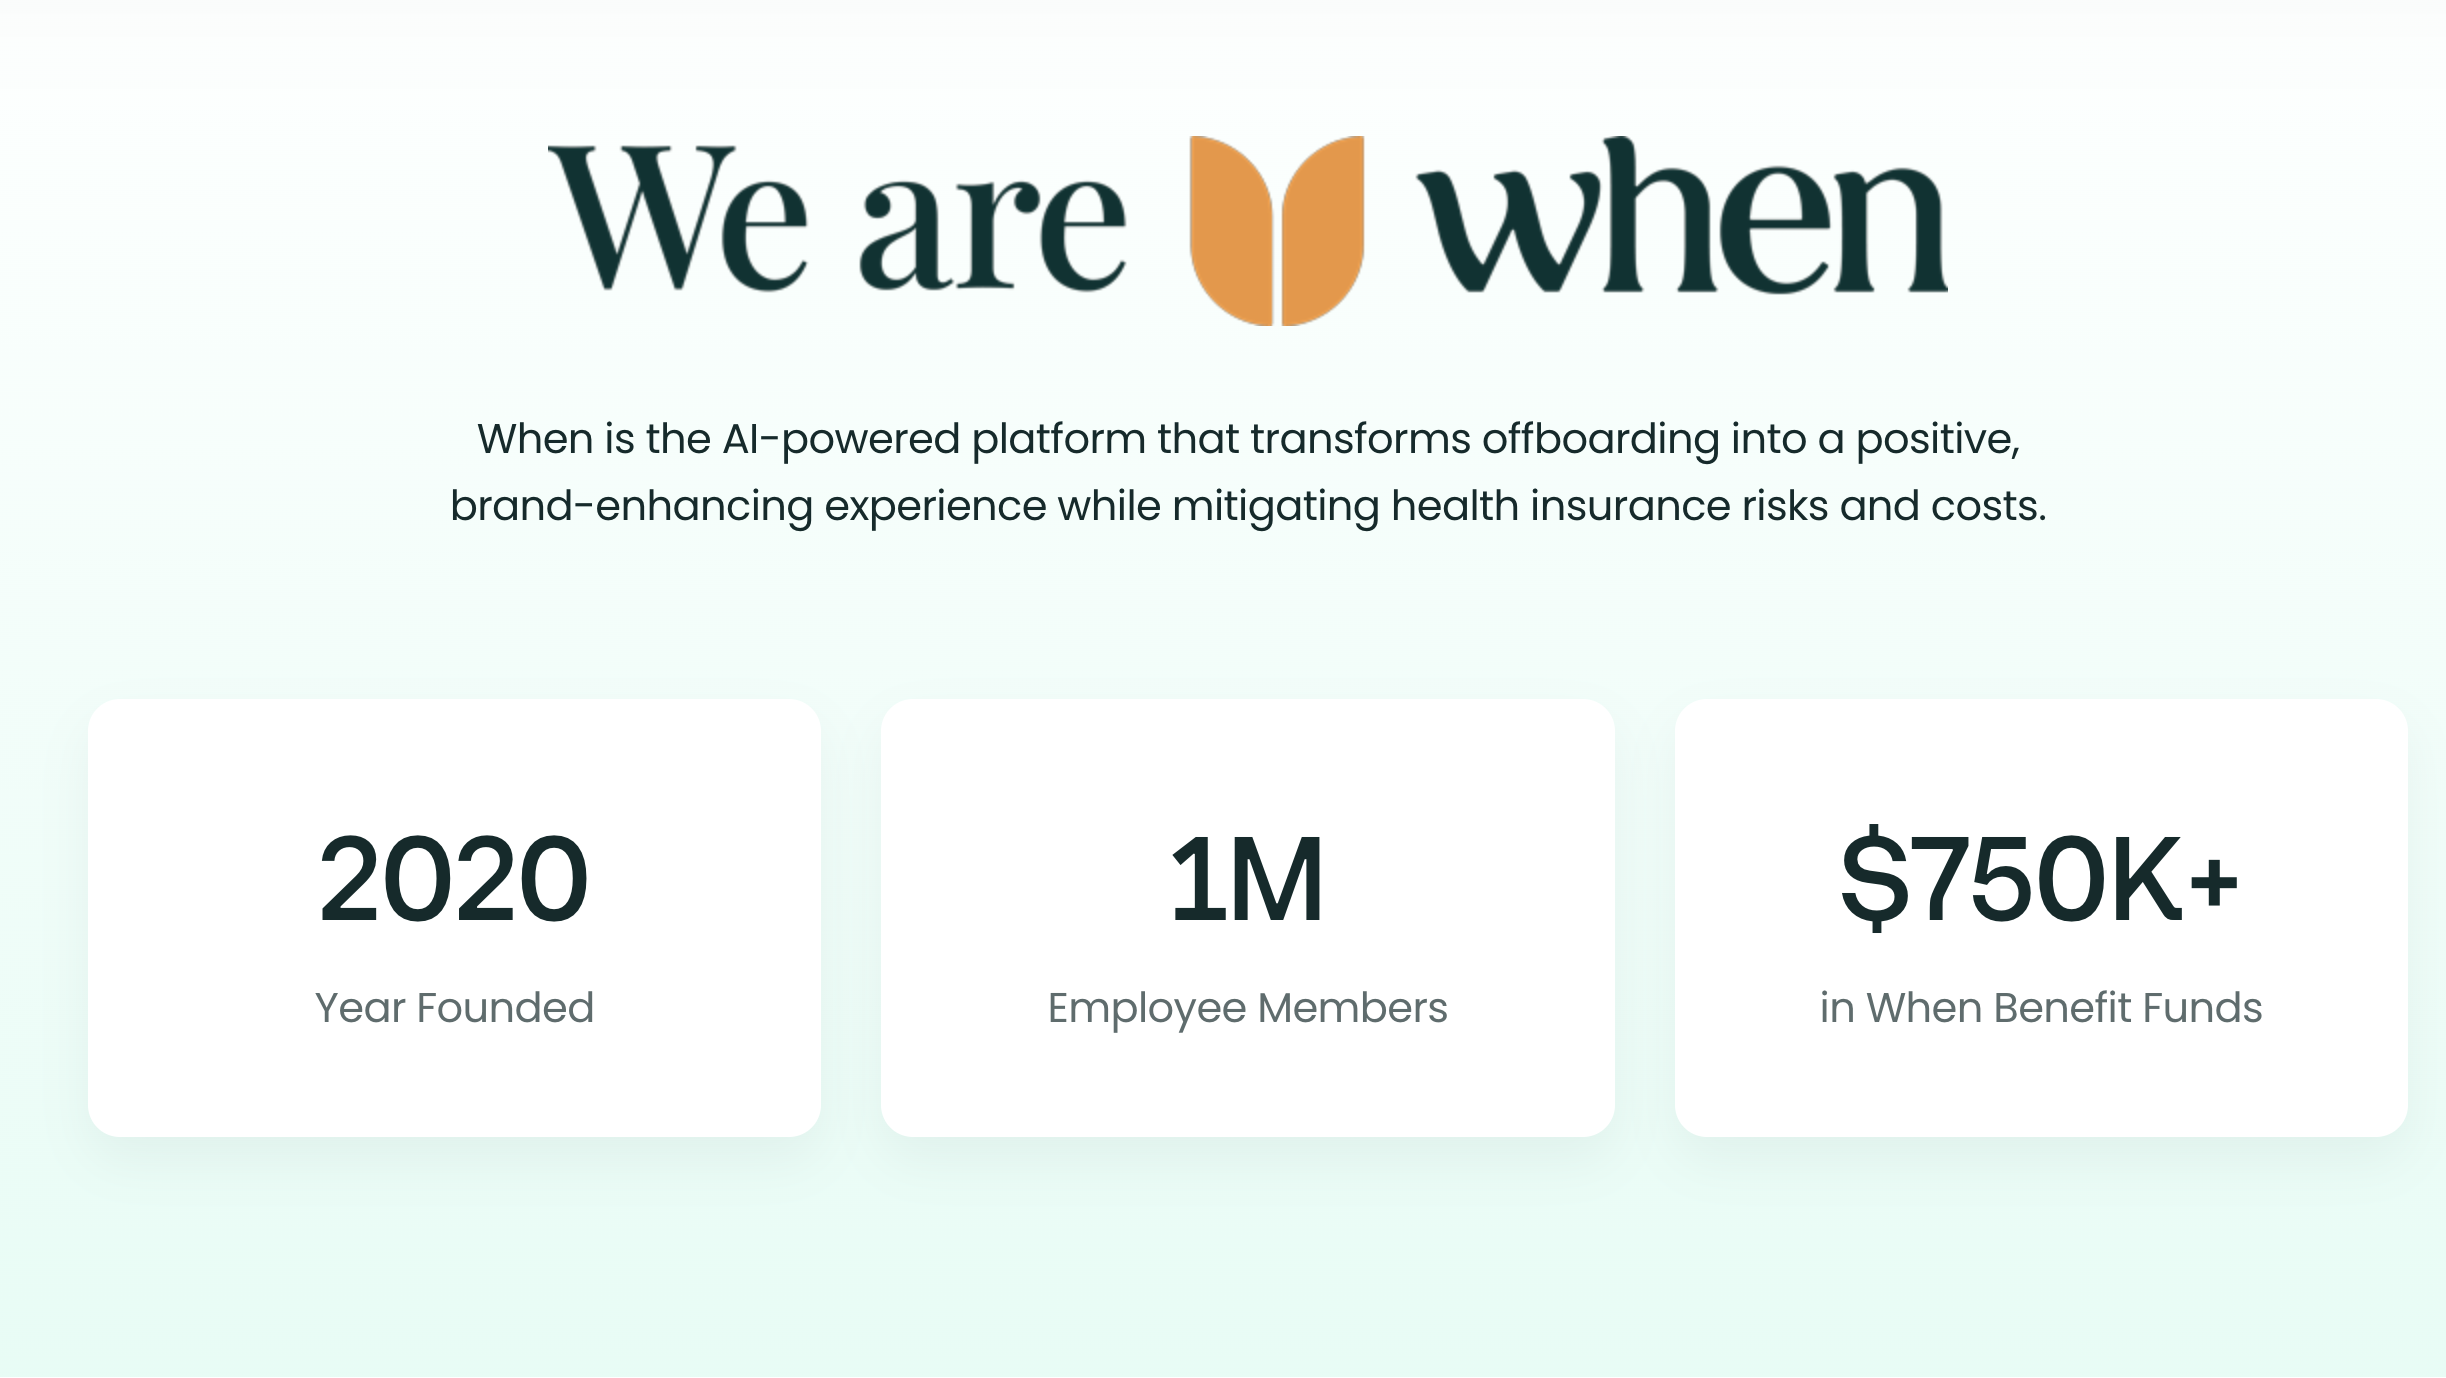Click the 'when' wordmark in the heading

click(1684, 215)
